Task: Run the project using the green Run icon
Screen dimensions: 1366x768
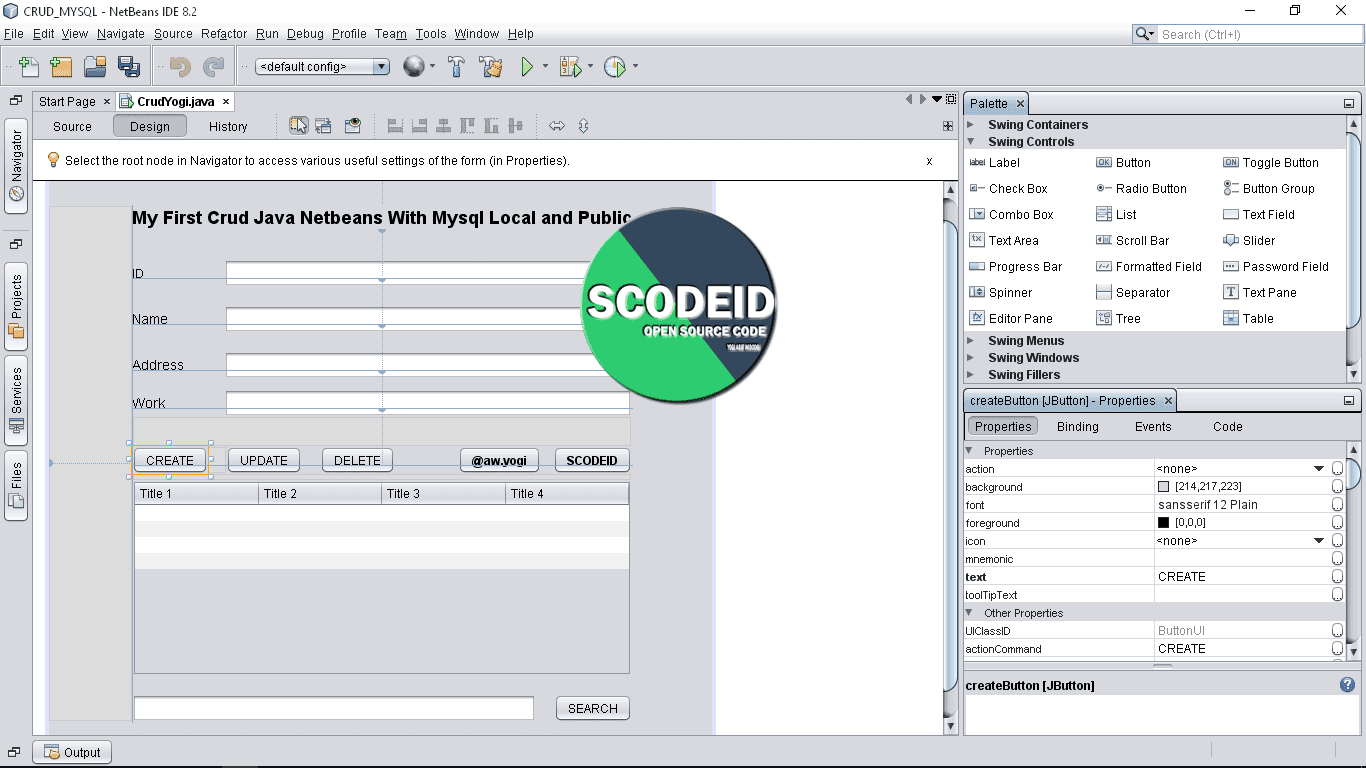Action: tap(525, 66)
